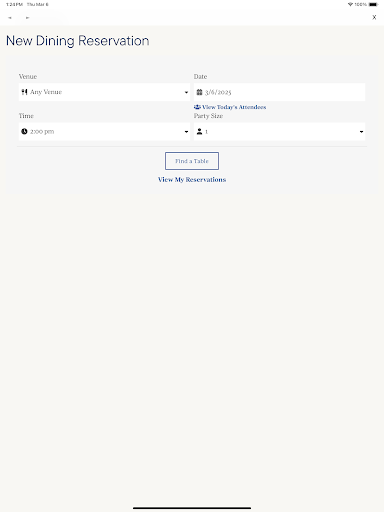Click the attendees group icon
This screenshot has height=512, width=384.
tap(197, 107)
